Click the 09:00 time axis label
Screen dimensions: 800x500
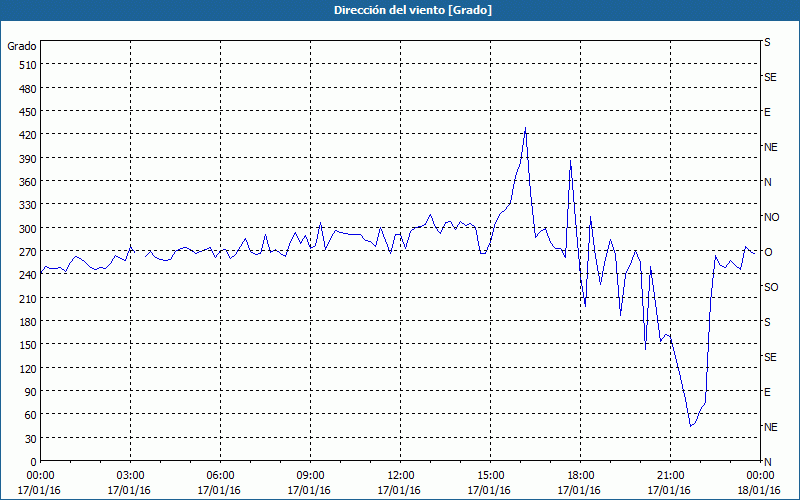tap(310, 476)
